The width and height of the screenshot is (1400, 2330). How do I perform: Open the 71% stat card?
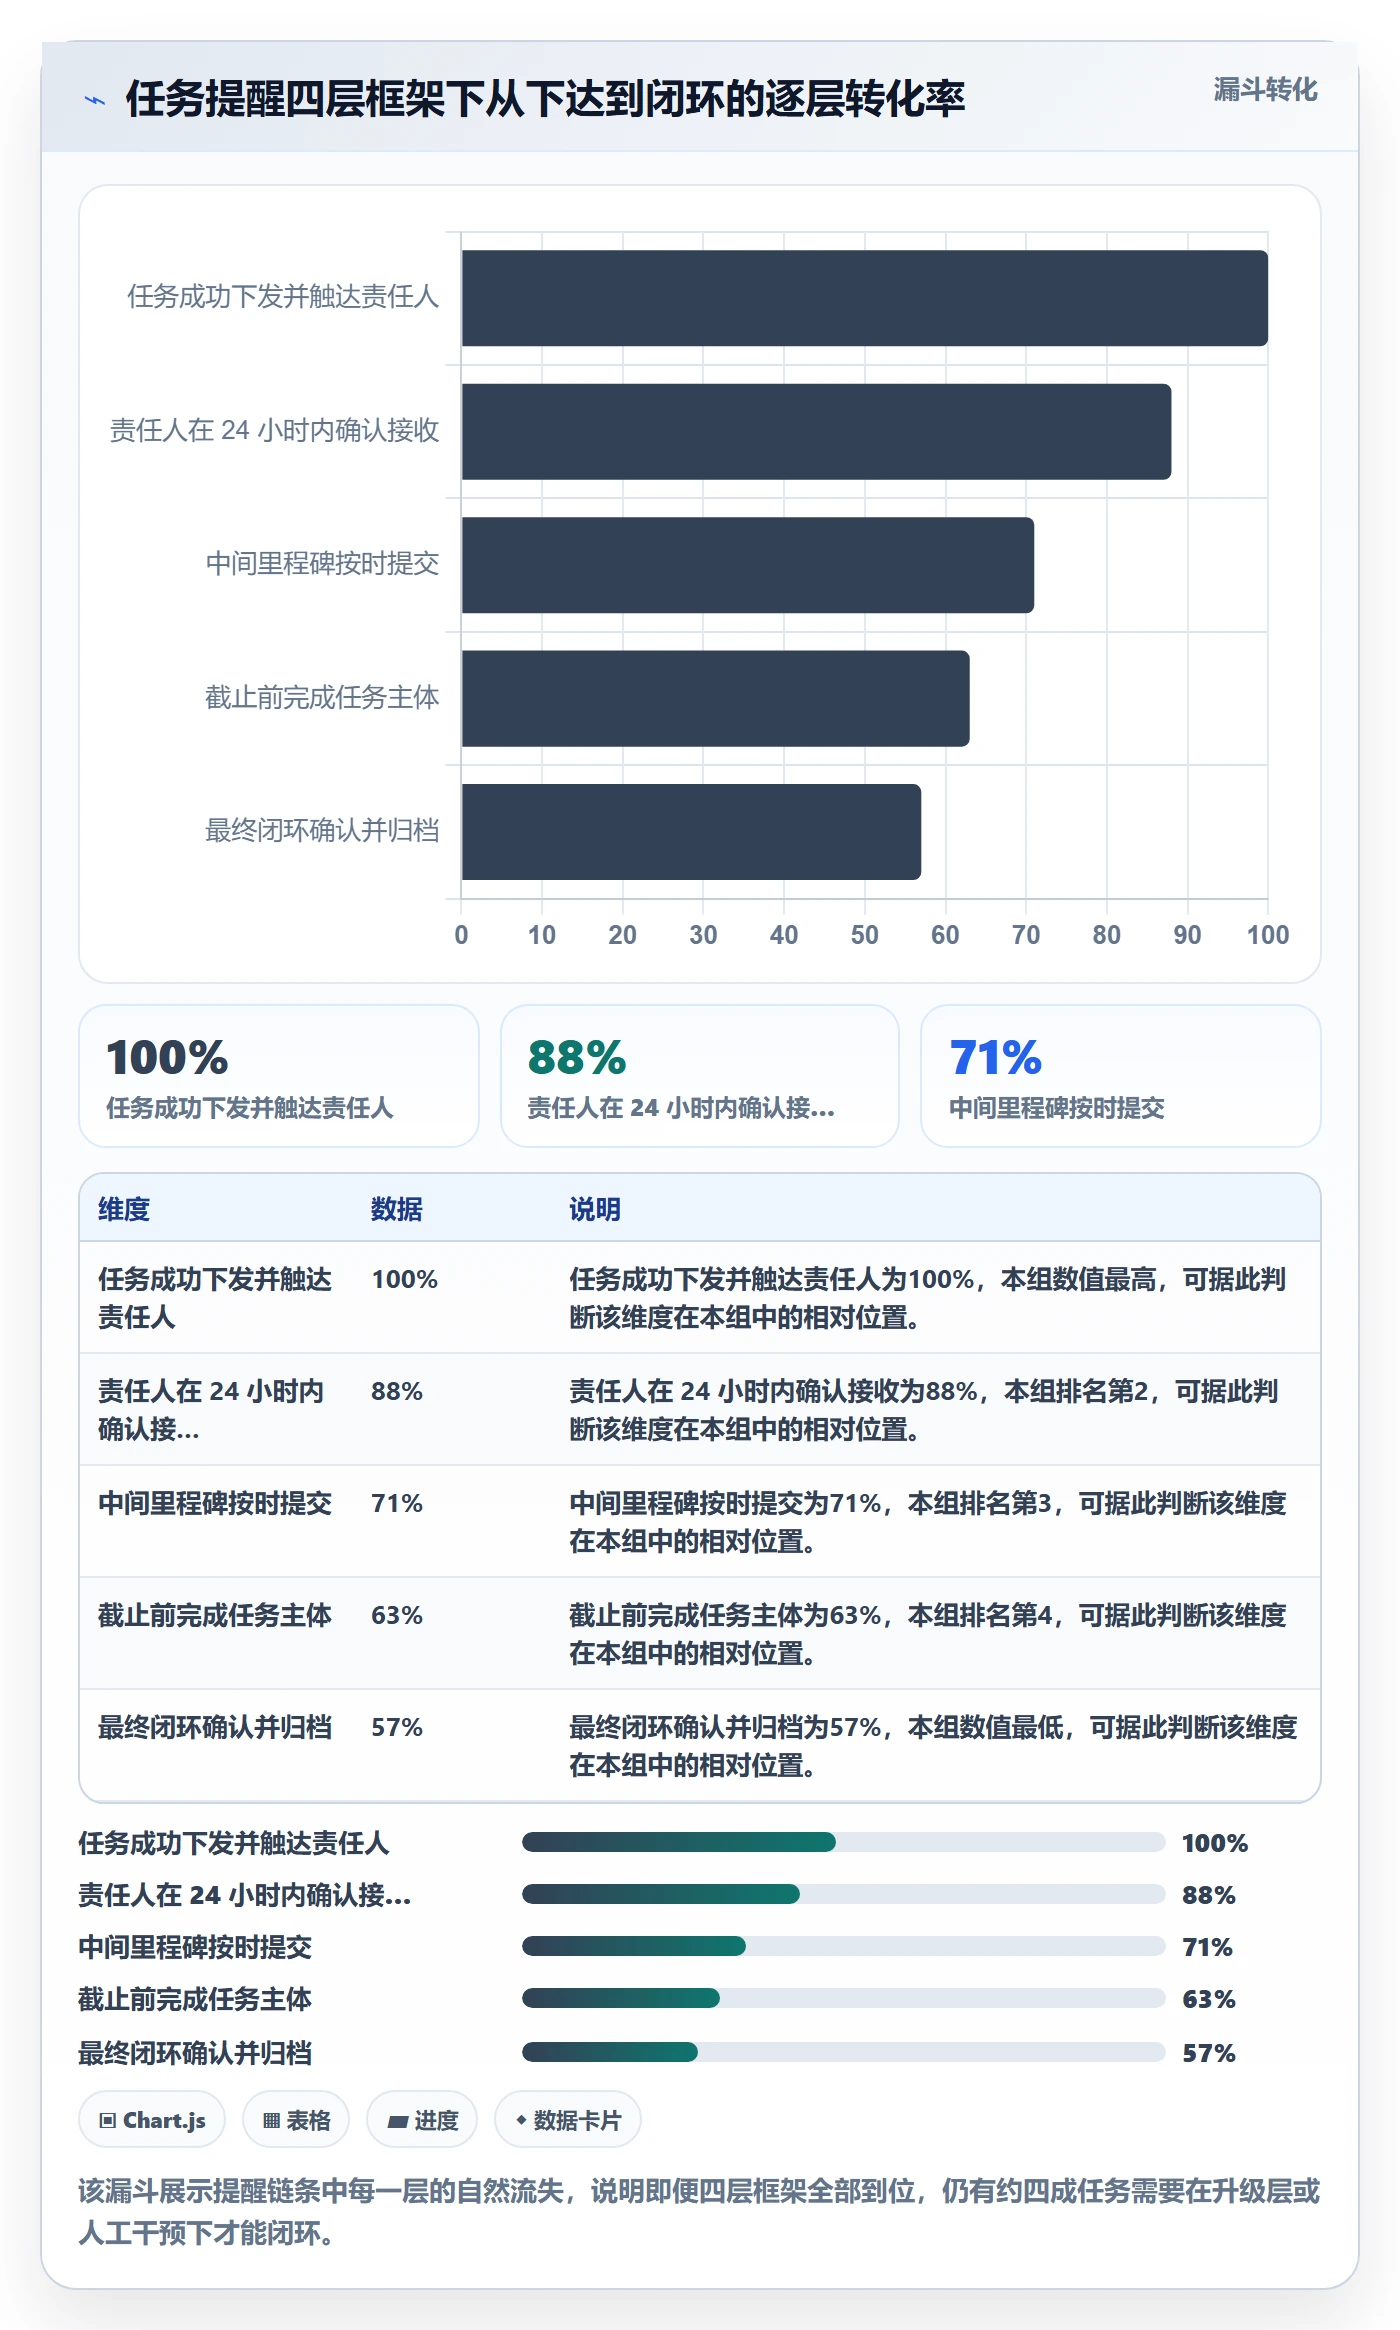(1121, 1076)
